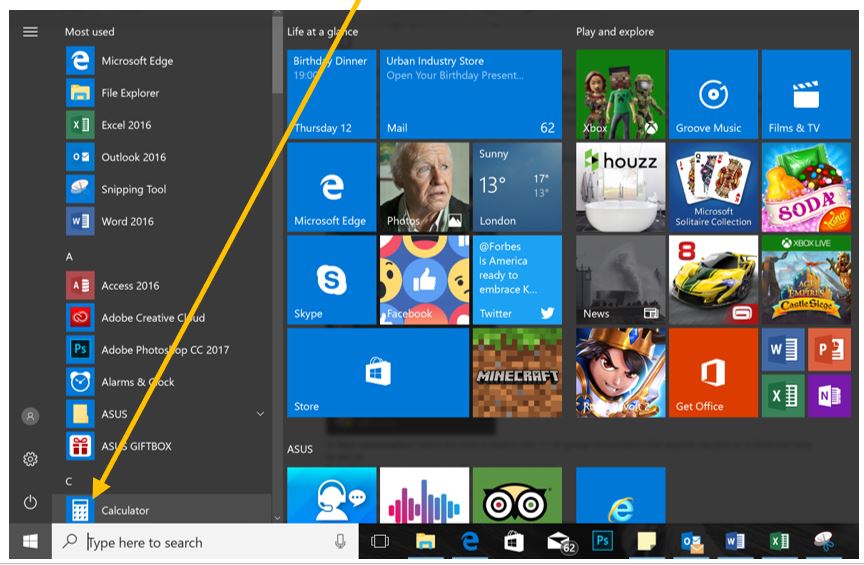Open the Asphalt 8 racing tile
Screen dimensions: 864x565
(x=714, y=280)
